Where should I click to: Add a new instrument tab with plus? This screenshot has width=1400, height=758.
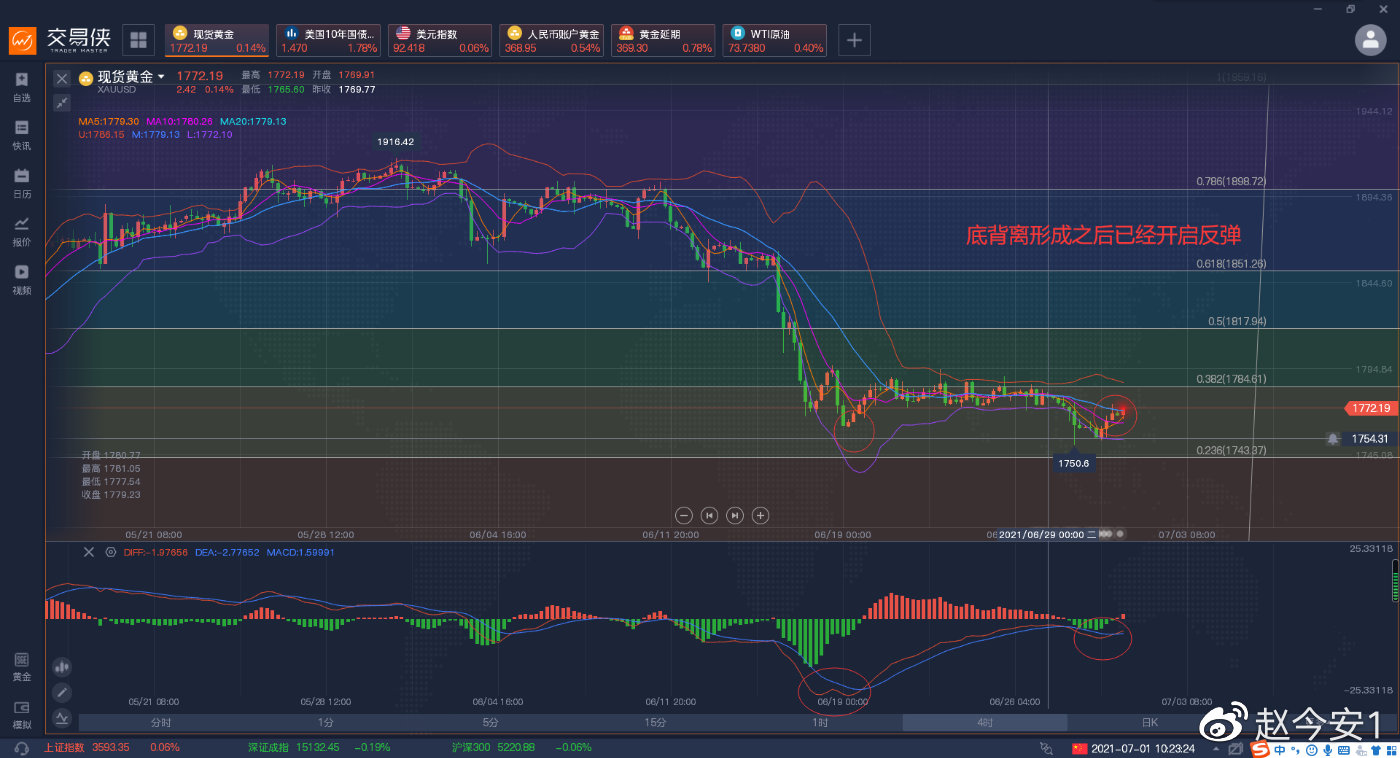point(854,40)
